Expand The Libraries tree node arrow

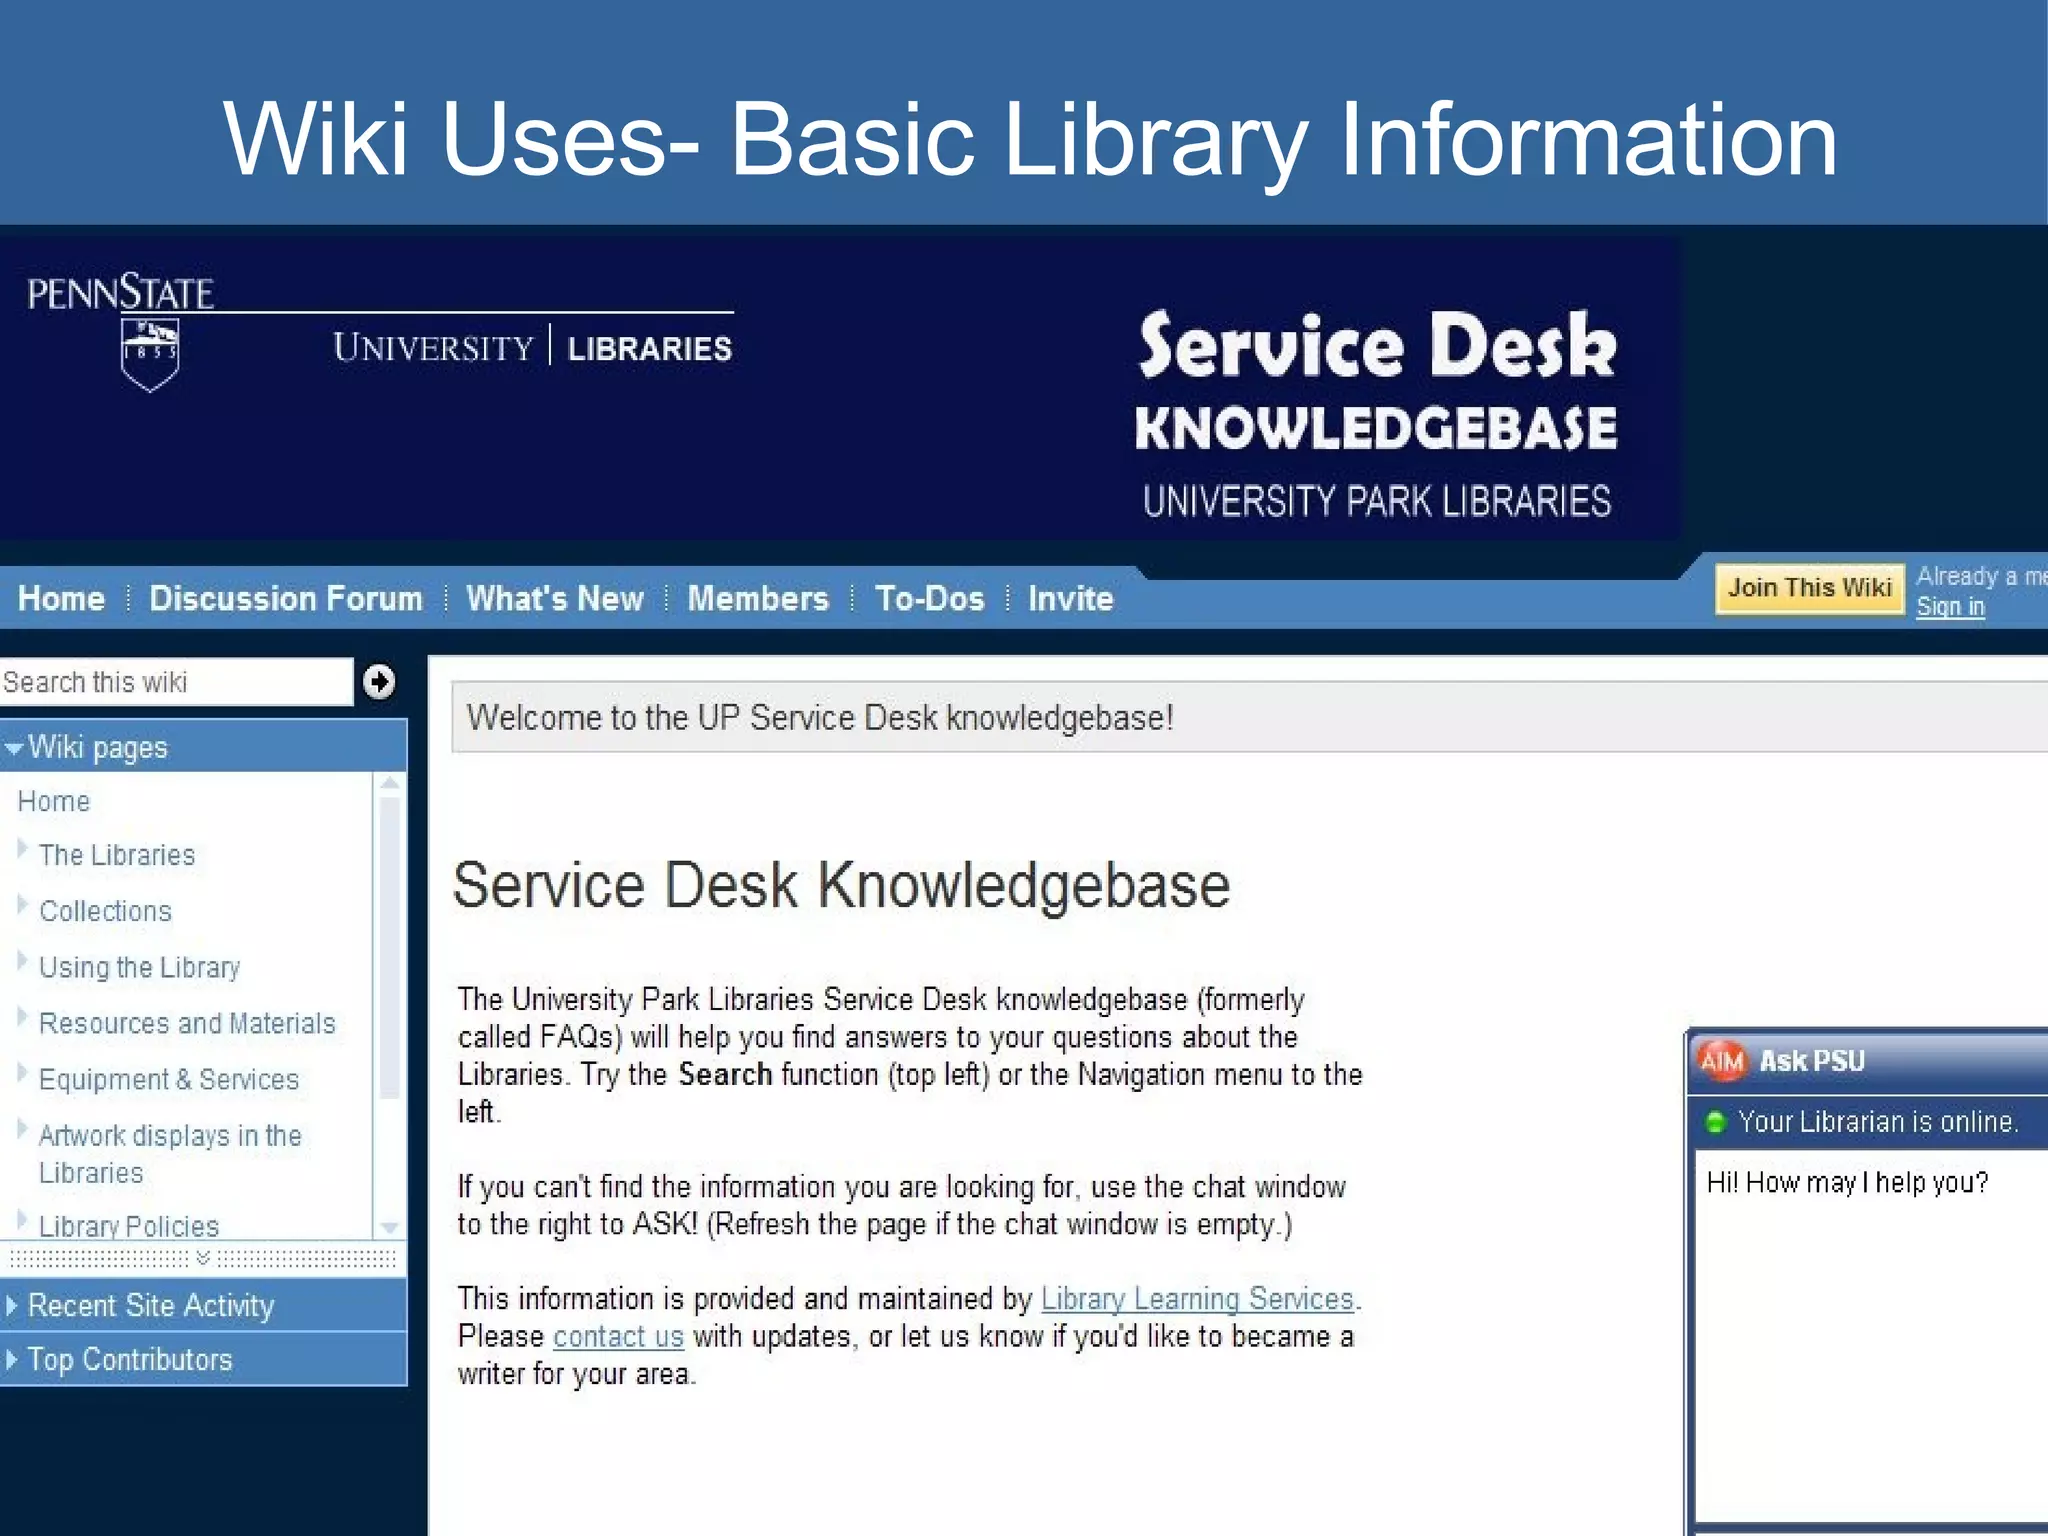[23, 849]
